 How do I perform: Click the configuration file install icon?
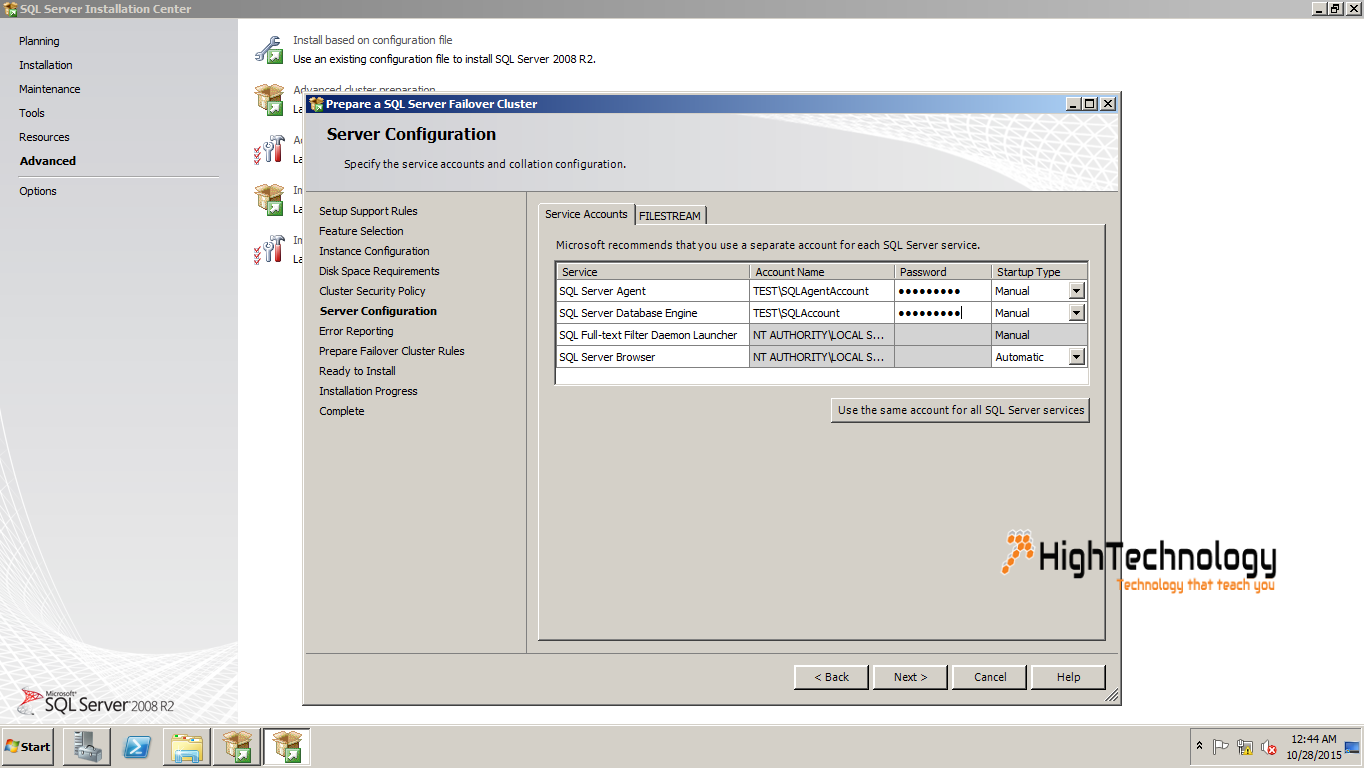pos(269,49)
